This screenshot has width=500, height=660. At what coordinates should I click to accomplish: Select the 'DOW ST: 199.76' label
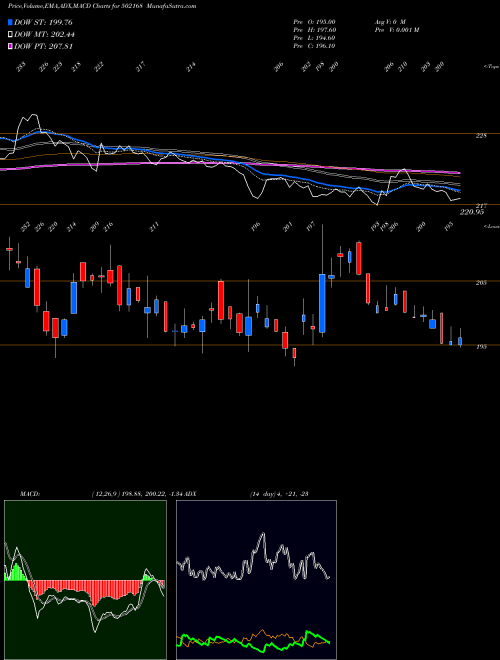tap(43, 22)
